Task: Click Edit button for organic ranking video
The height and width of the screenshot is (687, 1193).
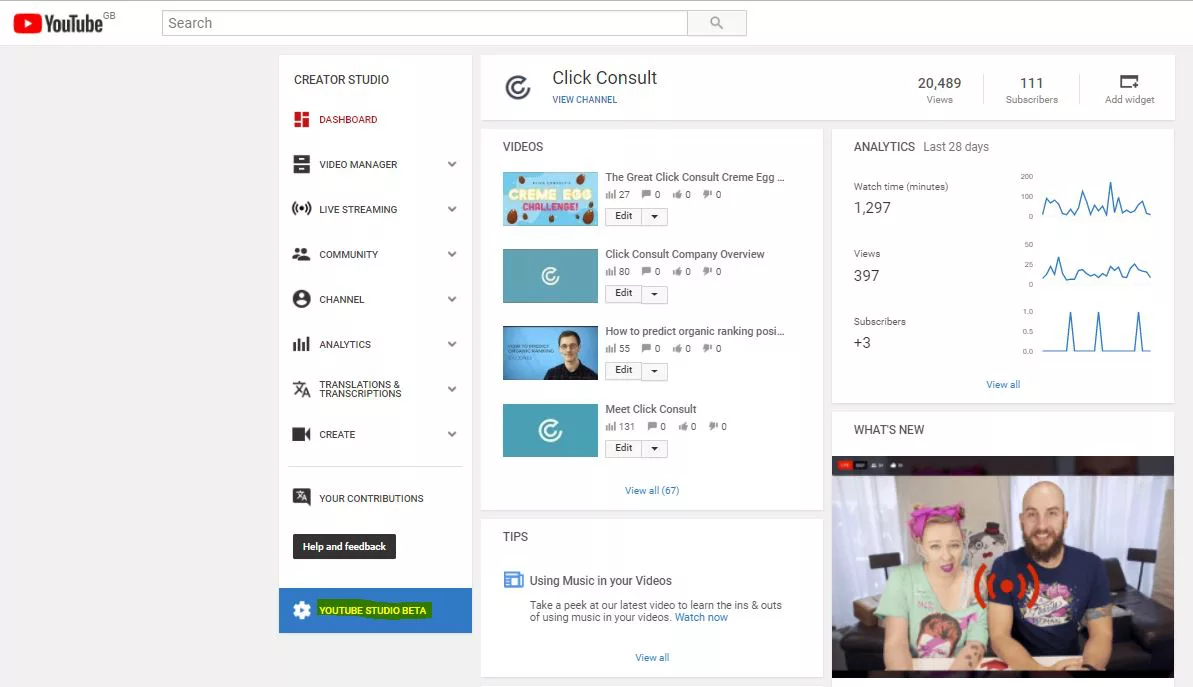Action: (x=623, y=371)
